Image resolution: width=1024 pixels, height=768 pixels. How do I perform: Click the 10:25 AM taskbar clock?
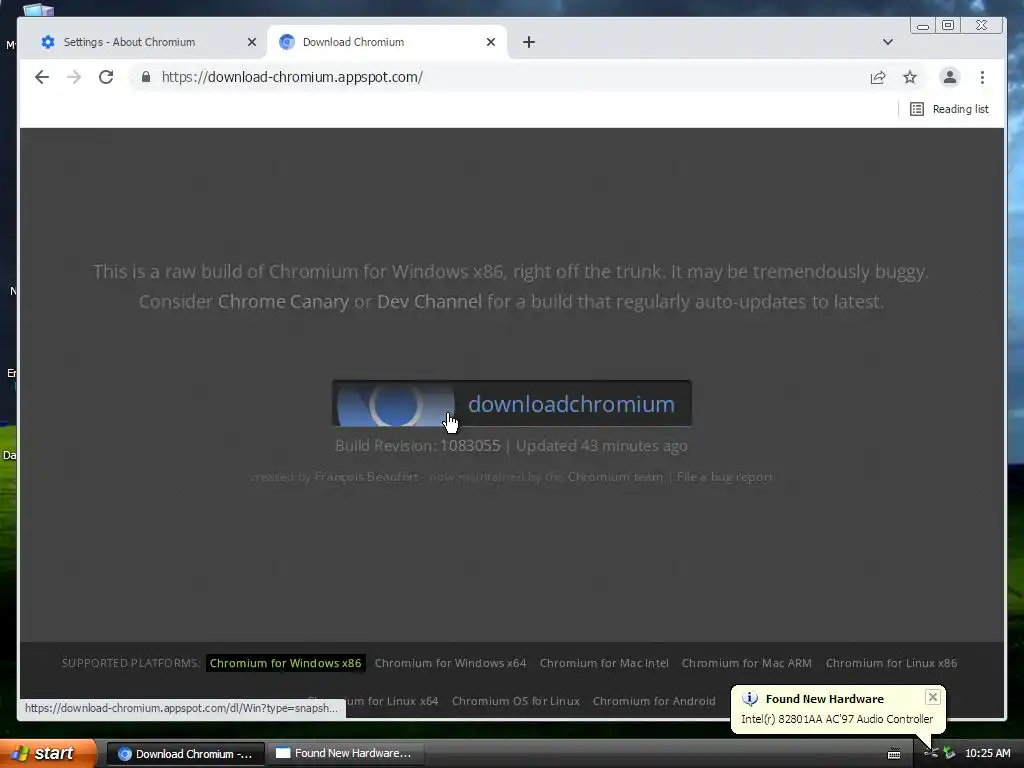987,753
